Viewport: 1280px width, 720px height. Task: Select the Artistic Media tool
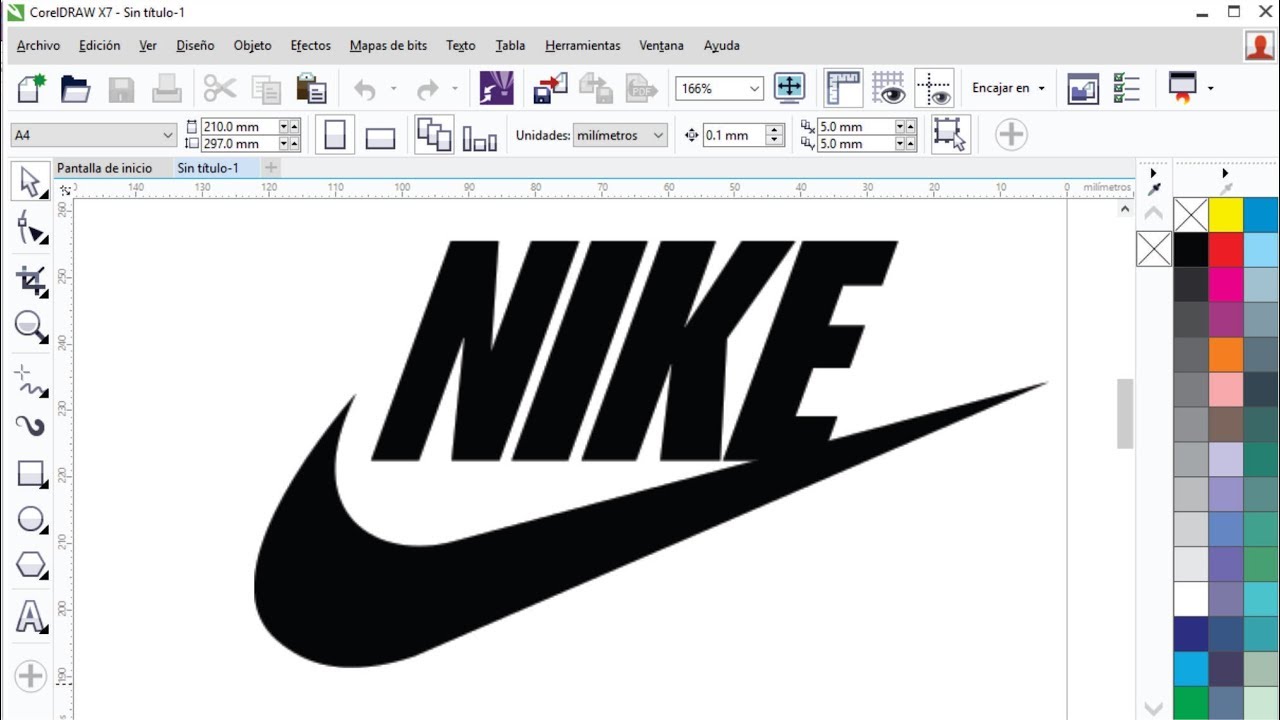pyautogui.click(x=31, y=425)
